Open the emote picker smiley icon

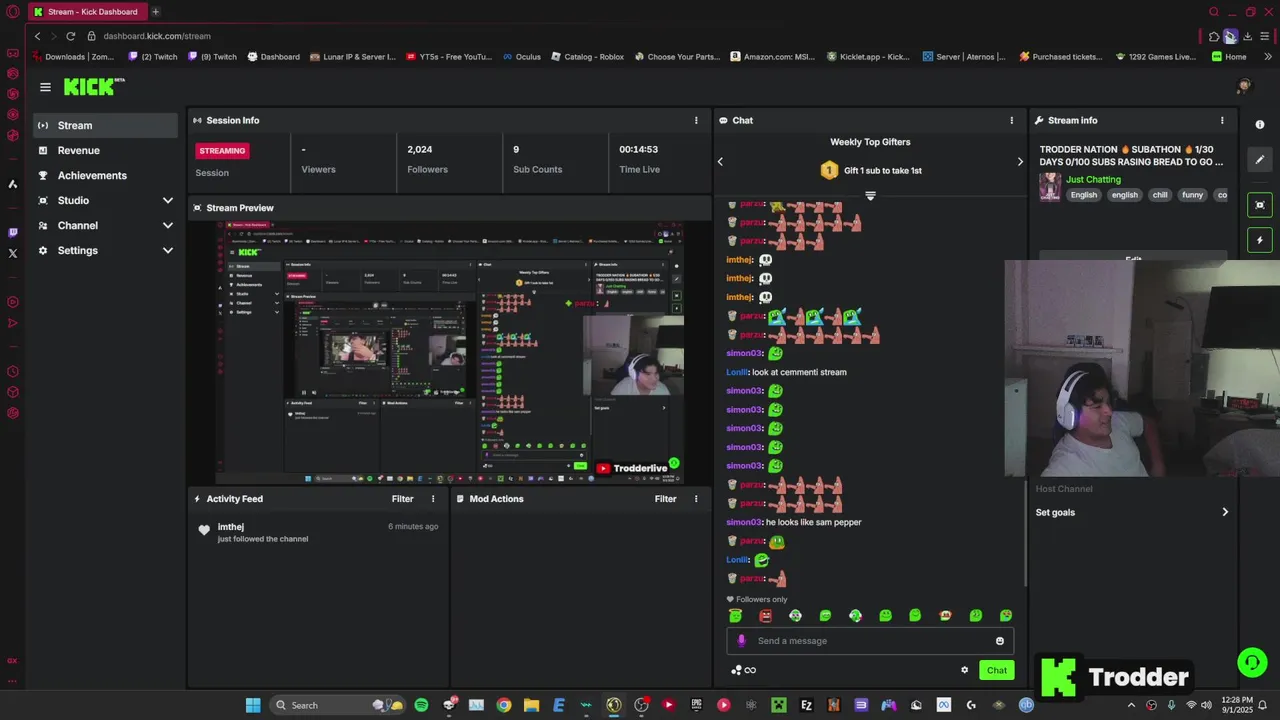click(x=999, y=641)
